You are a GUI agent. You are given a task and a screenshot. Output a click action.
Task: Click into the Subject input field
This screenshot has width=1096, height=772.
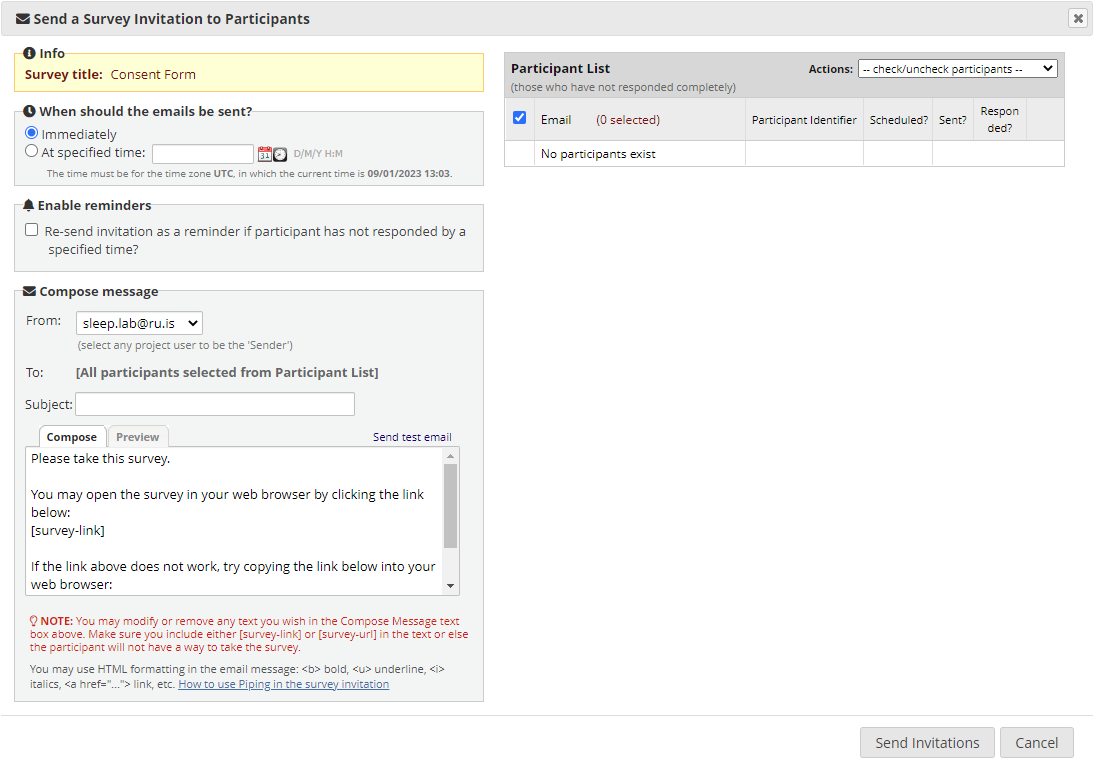click(x=215, y=404)
